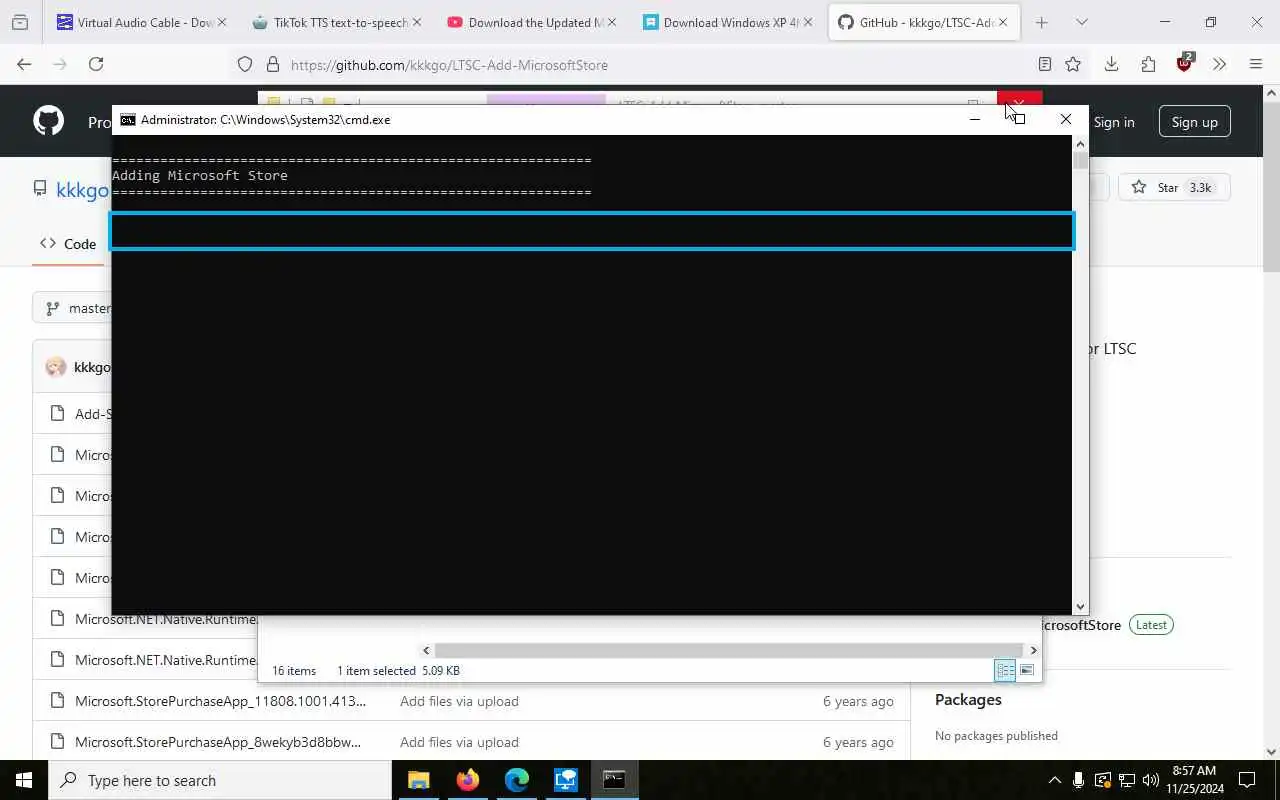Open the Firefox application menu
1280x800 pixels.
pyautogui.click(x=1256, y=64)
